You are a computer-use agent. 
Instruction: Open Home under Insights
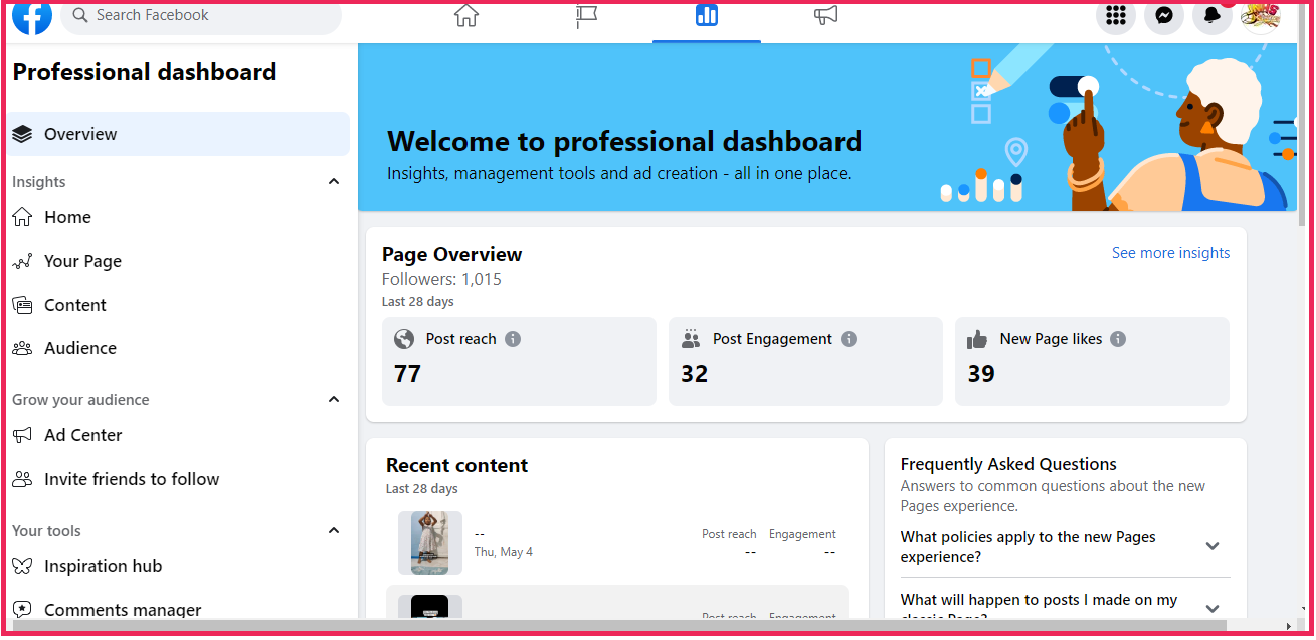tap(178, 217)
